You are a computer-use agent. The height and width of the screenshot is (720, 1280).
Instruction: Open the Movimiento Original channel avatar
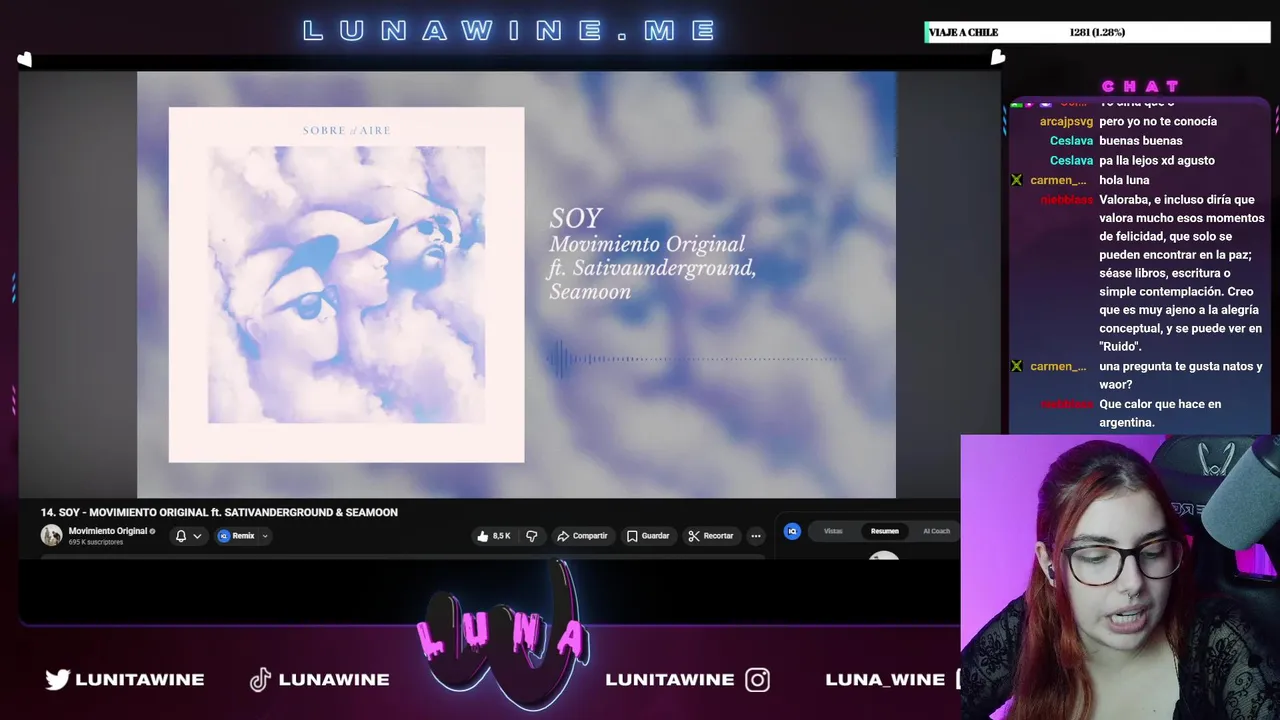[51, 536]
